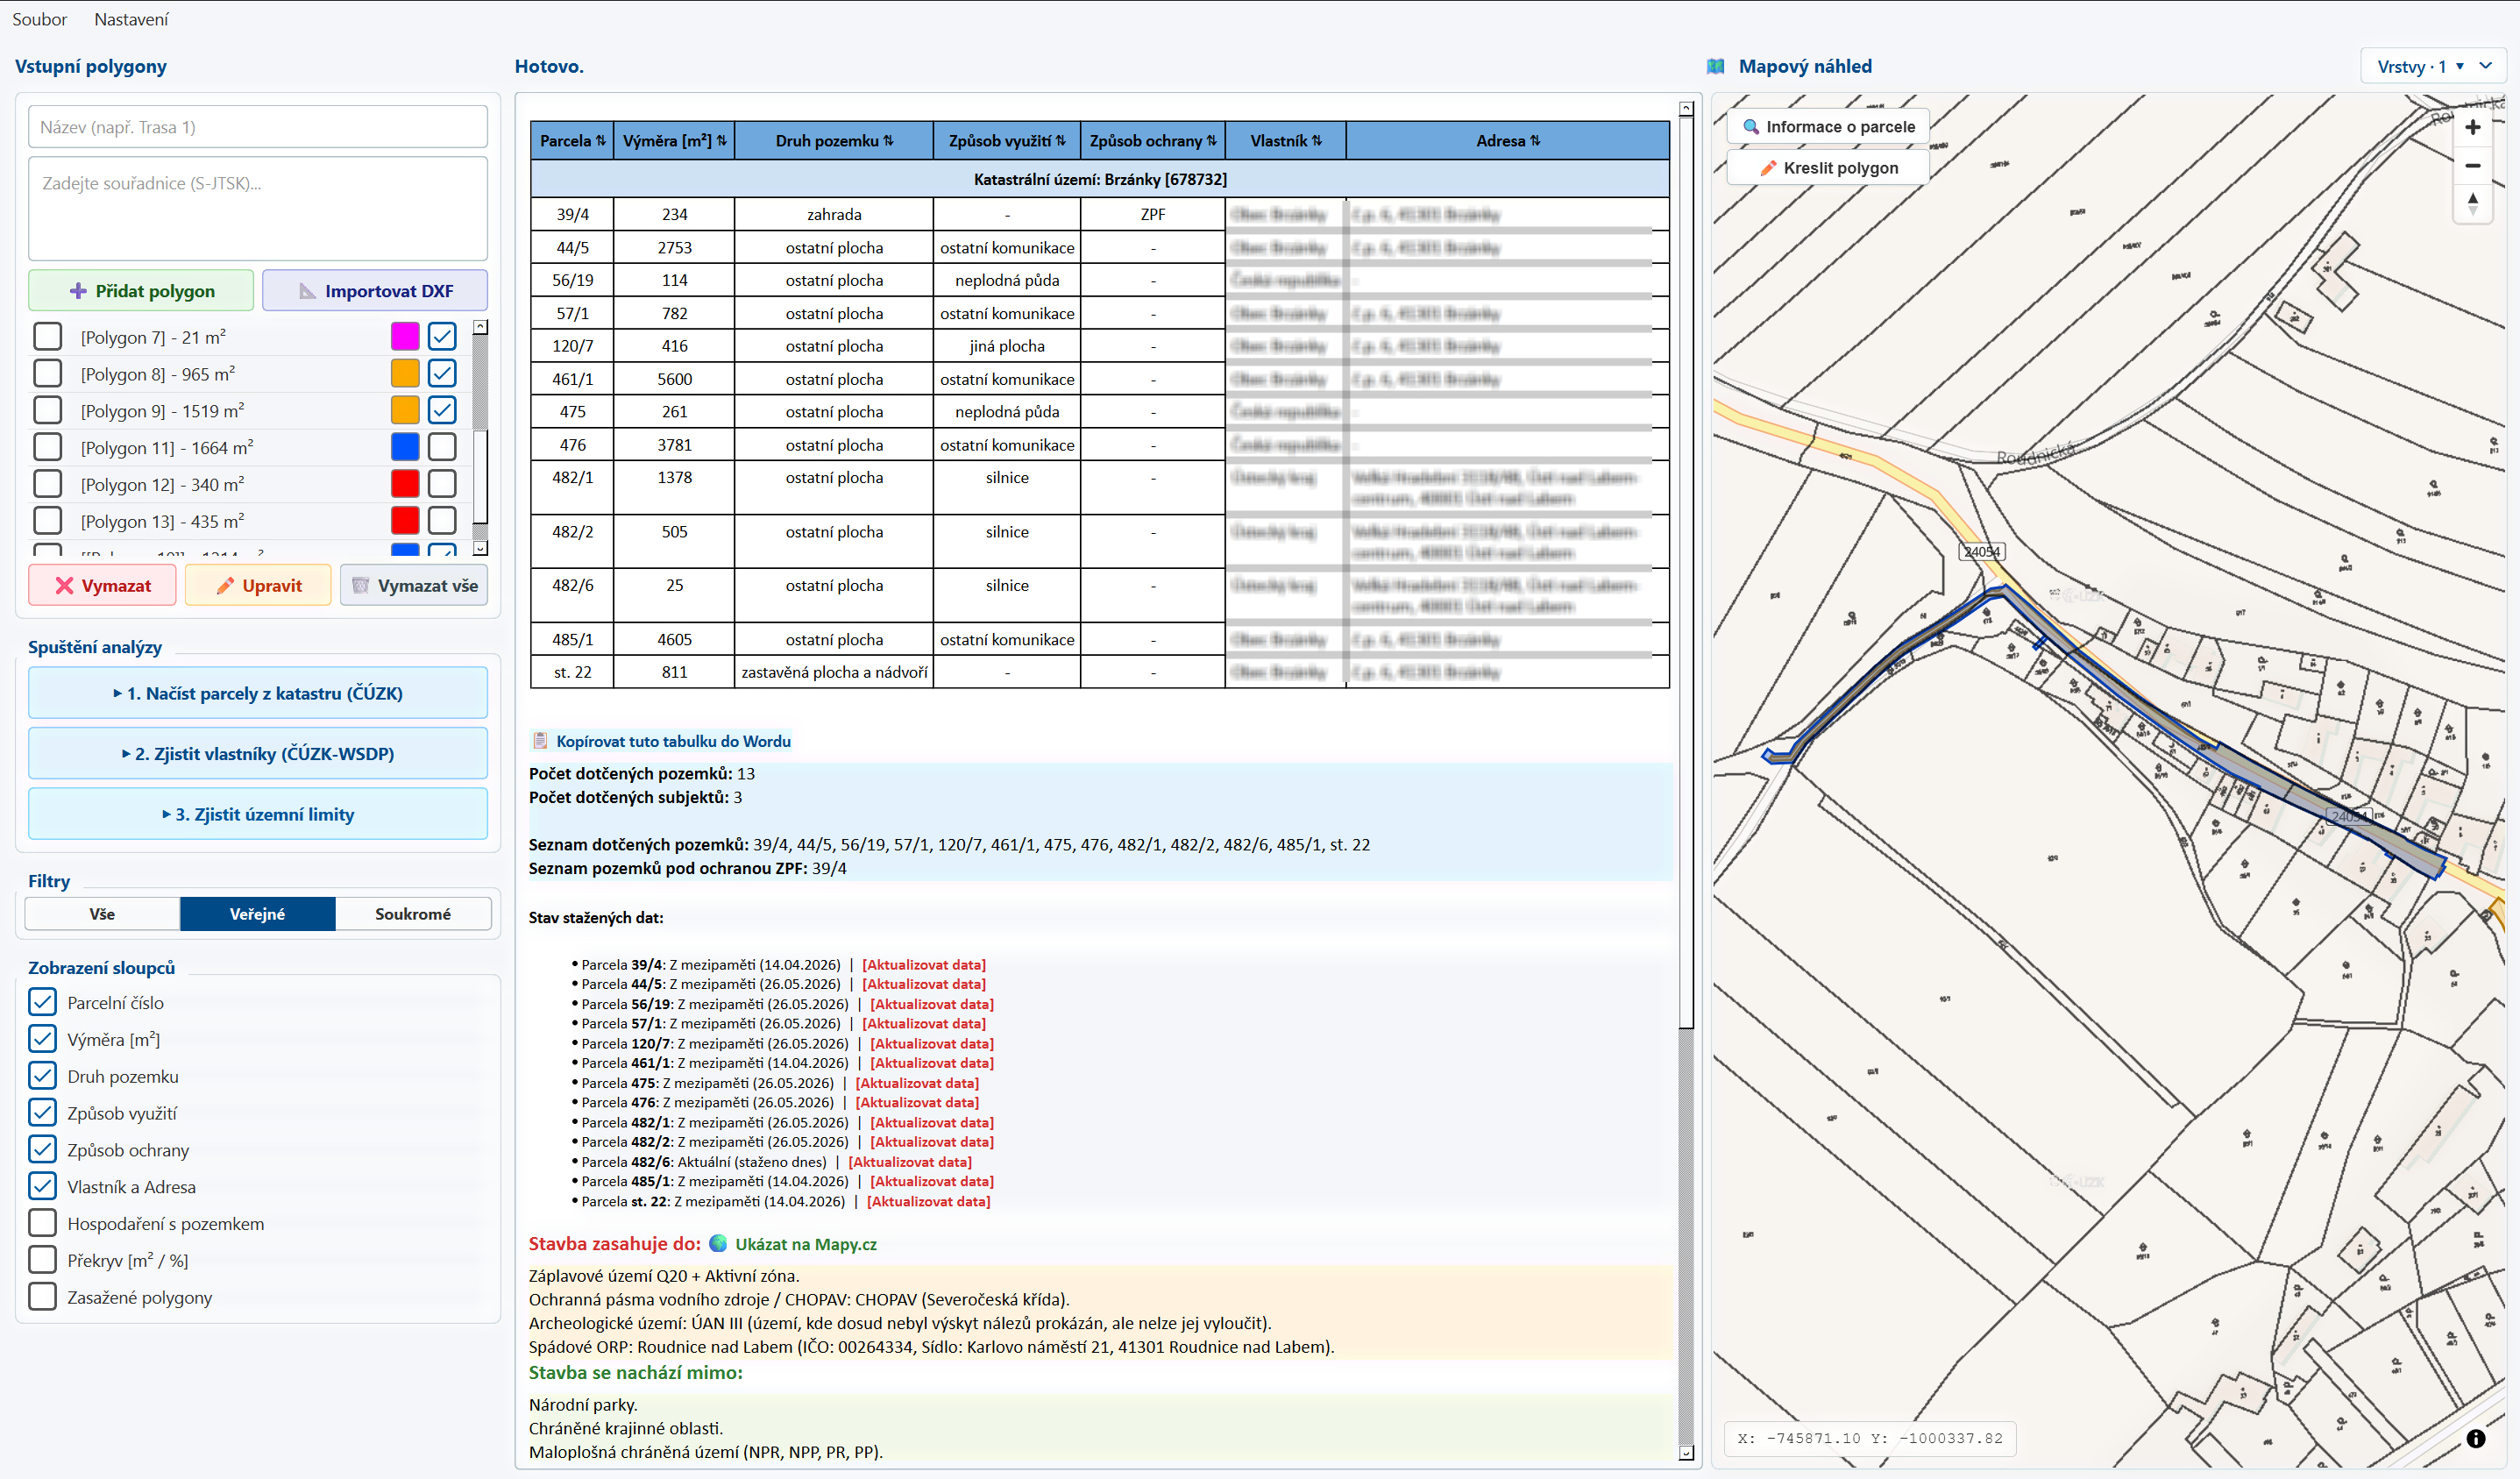Sort table by Parcela column arrows
The image size is (2520, 1479).
click(x=601, y=141)
